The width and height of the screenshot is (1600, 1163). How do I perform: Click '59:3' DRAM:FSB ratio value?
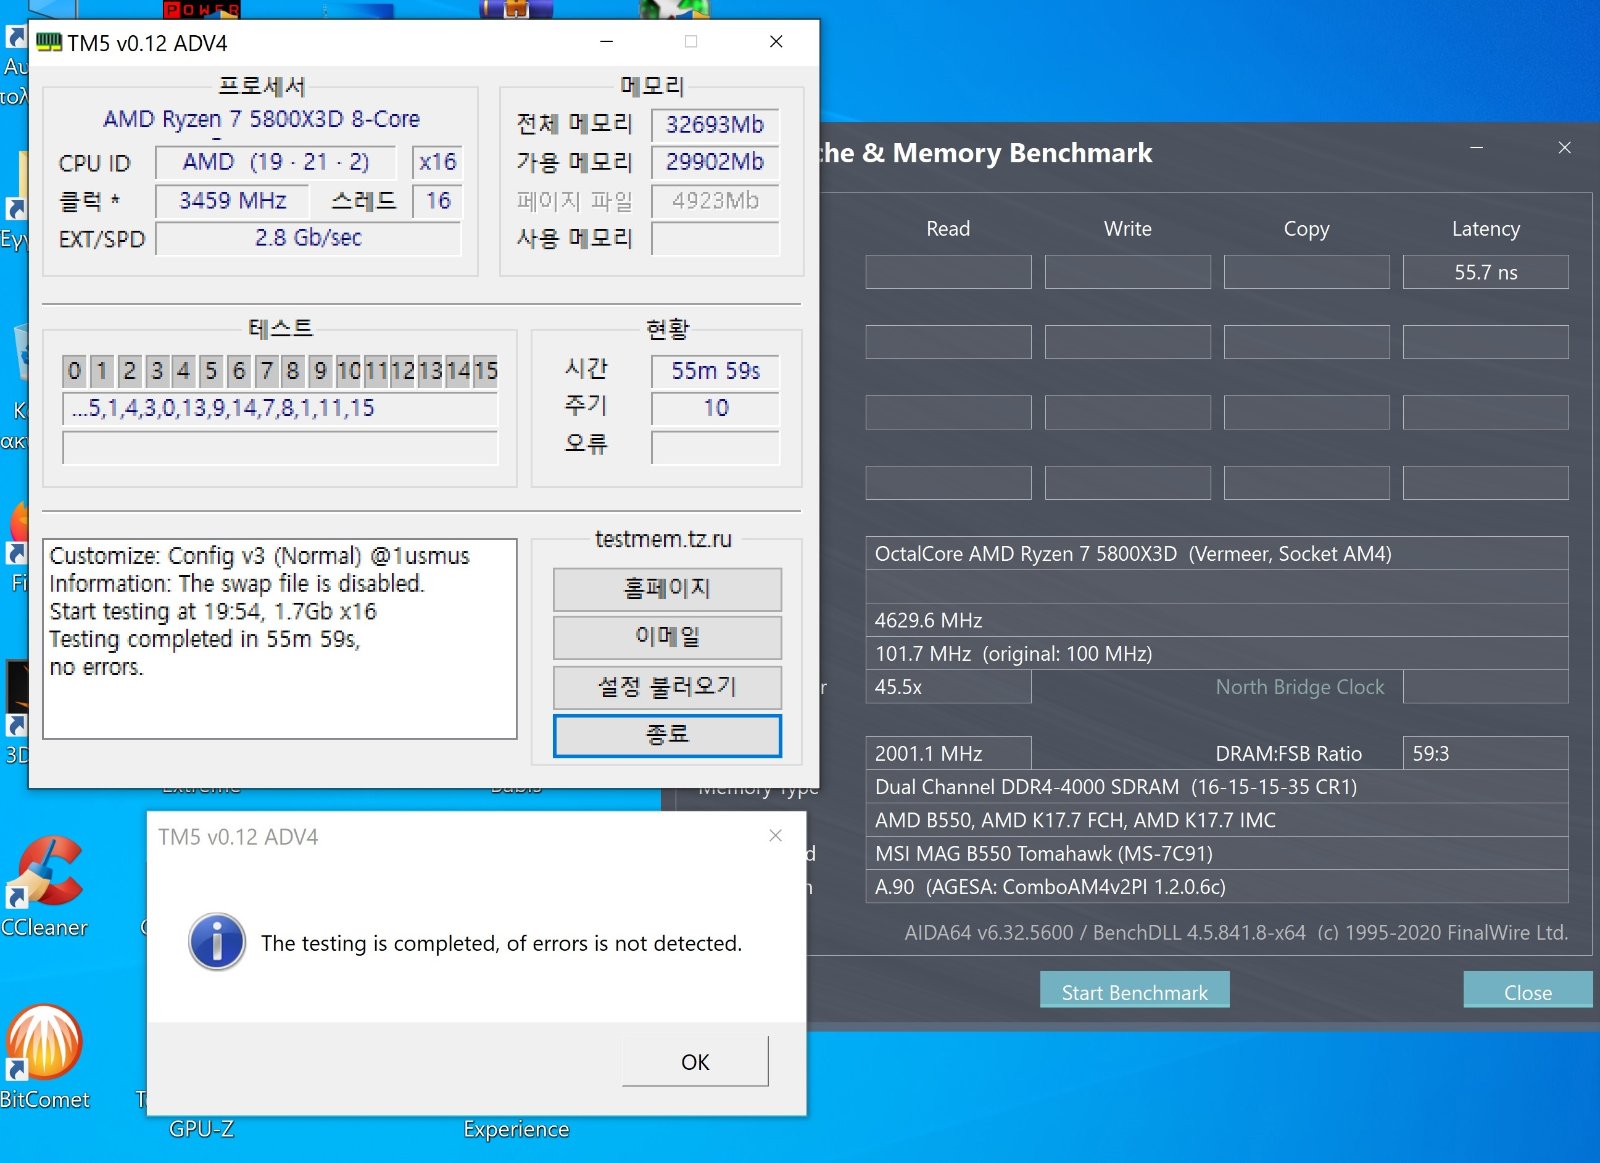point(1486,753)
